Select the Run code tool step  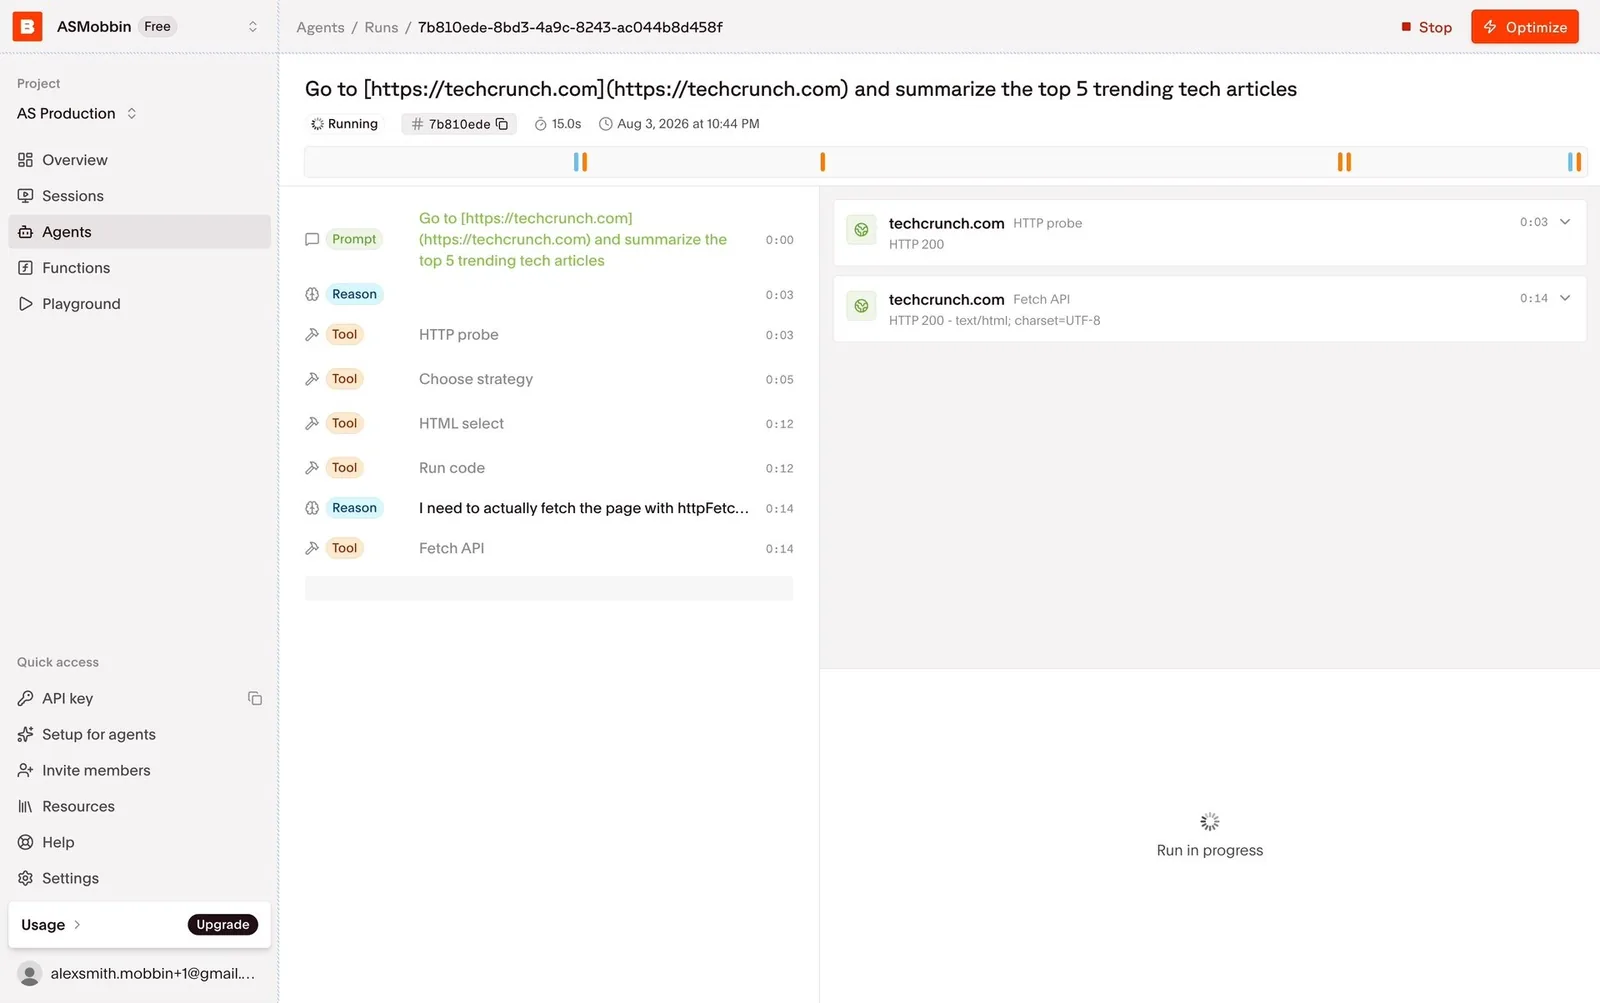[x=549, y=468]
